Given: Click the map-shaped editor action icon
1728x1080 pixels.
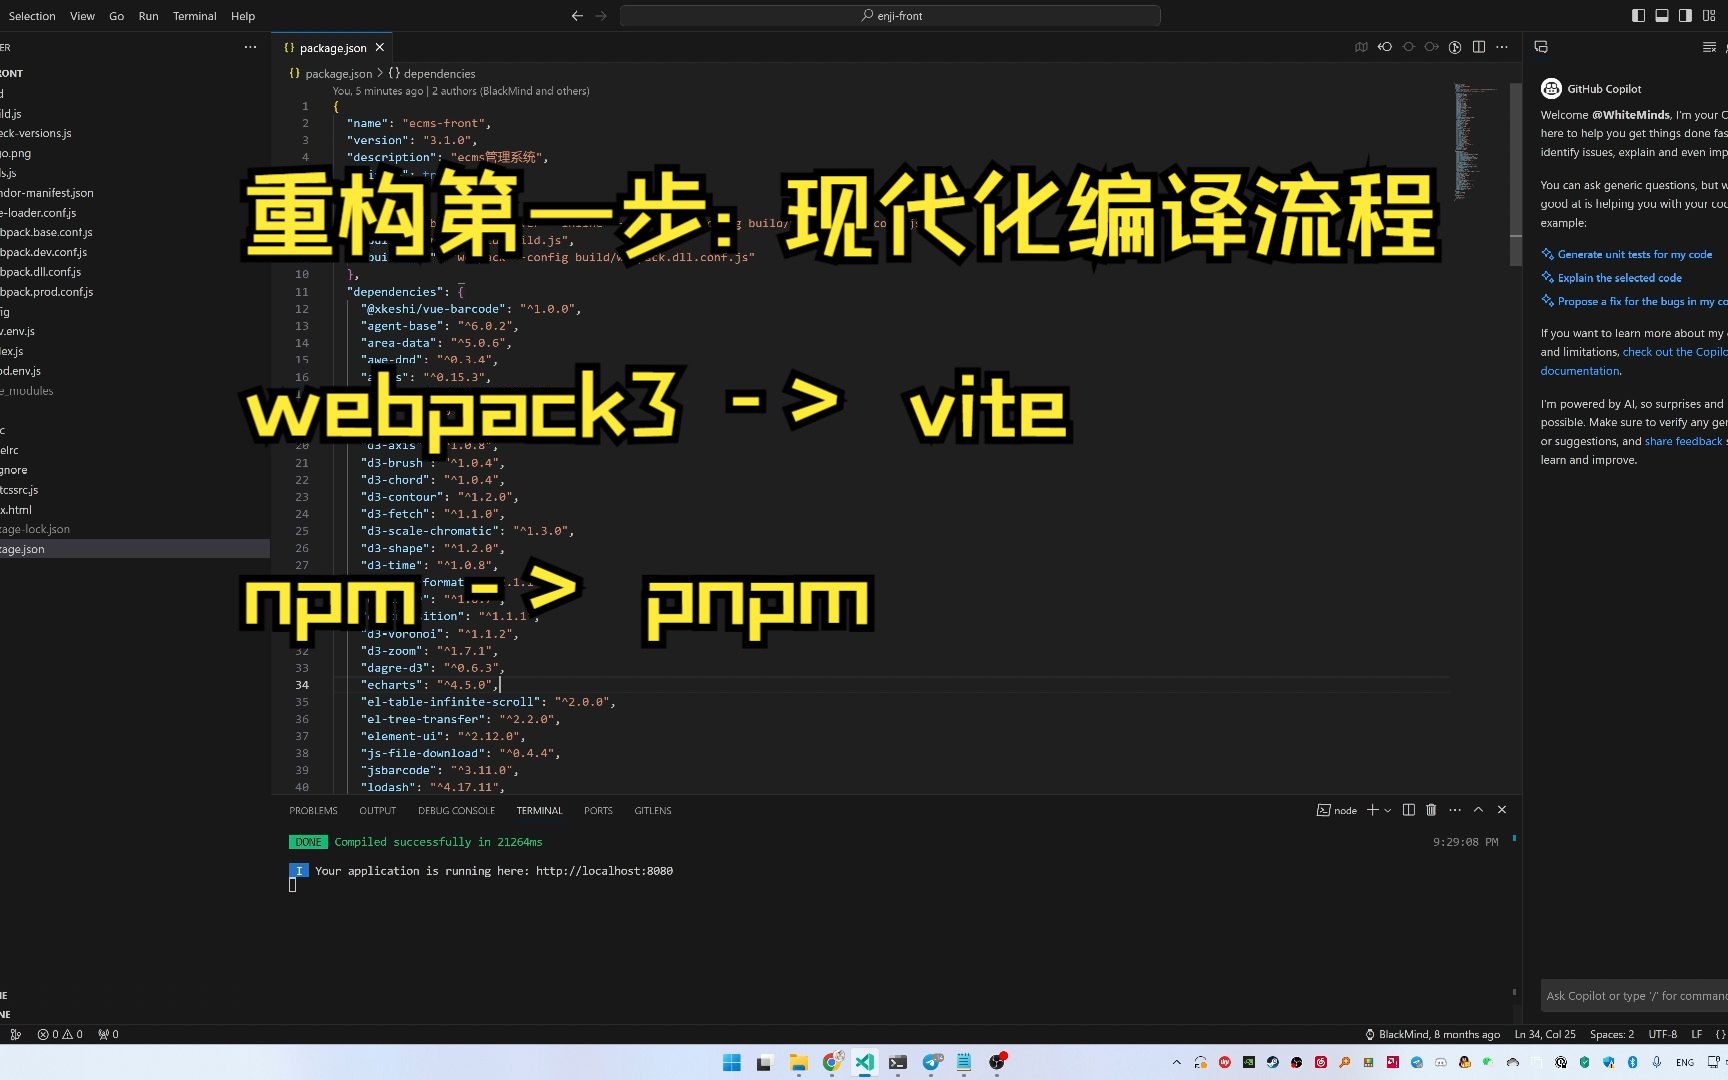Looking at the screenshot, I should pyautogui.click(x=1361, y=47).
